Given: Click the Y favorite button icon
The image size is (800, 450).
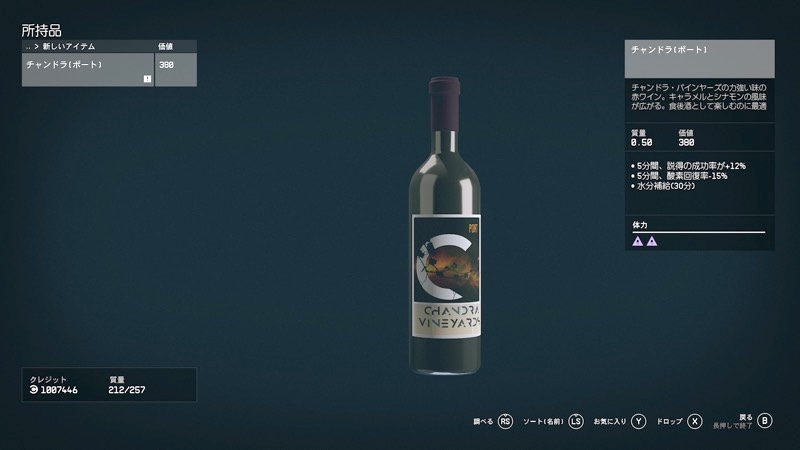Looking at the screenshot, I should (638, 421).
